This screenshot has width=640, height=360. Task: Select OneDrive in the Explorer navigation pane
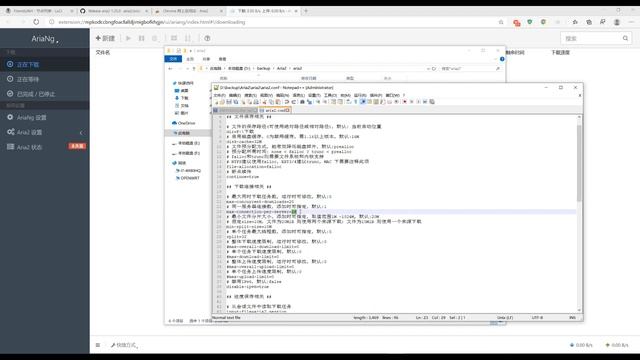pyautogui.click(x=187, y=123)
